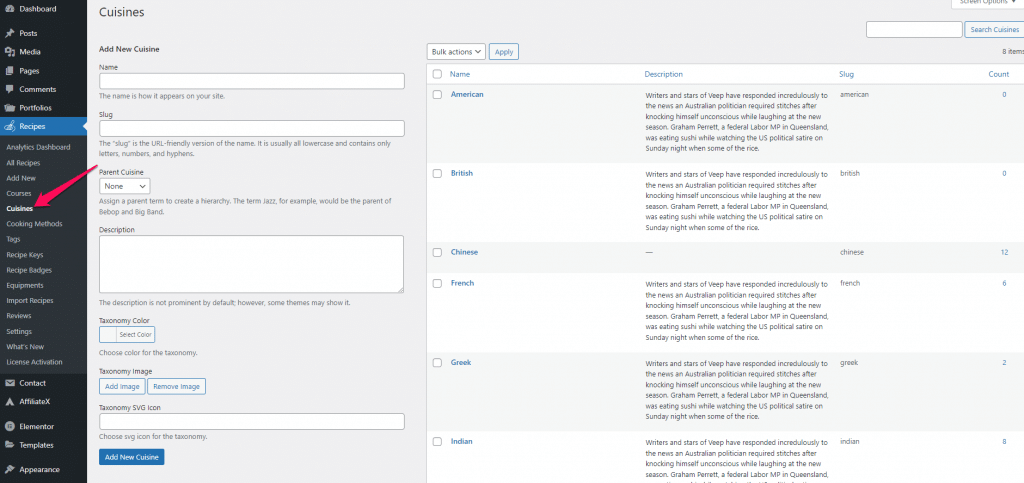The width and height of the screenshot is (1024, 483).
Task: Click the Posts pin icon
Action: (x=9, y=33)
